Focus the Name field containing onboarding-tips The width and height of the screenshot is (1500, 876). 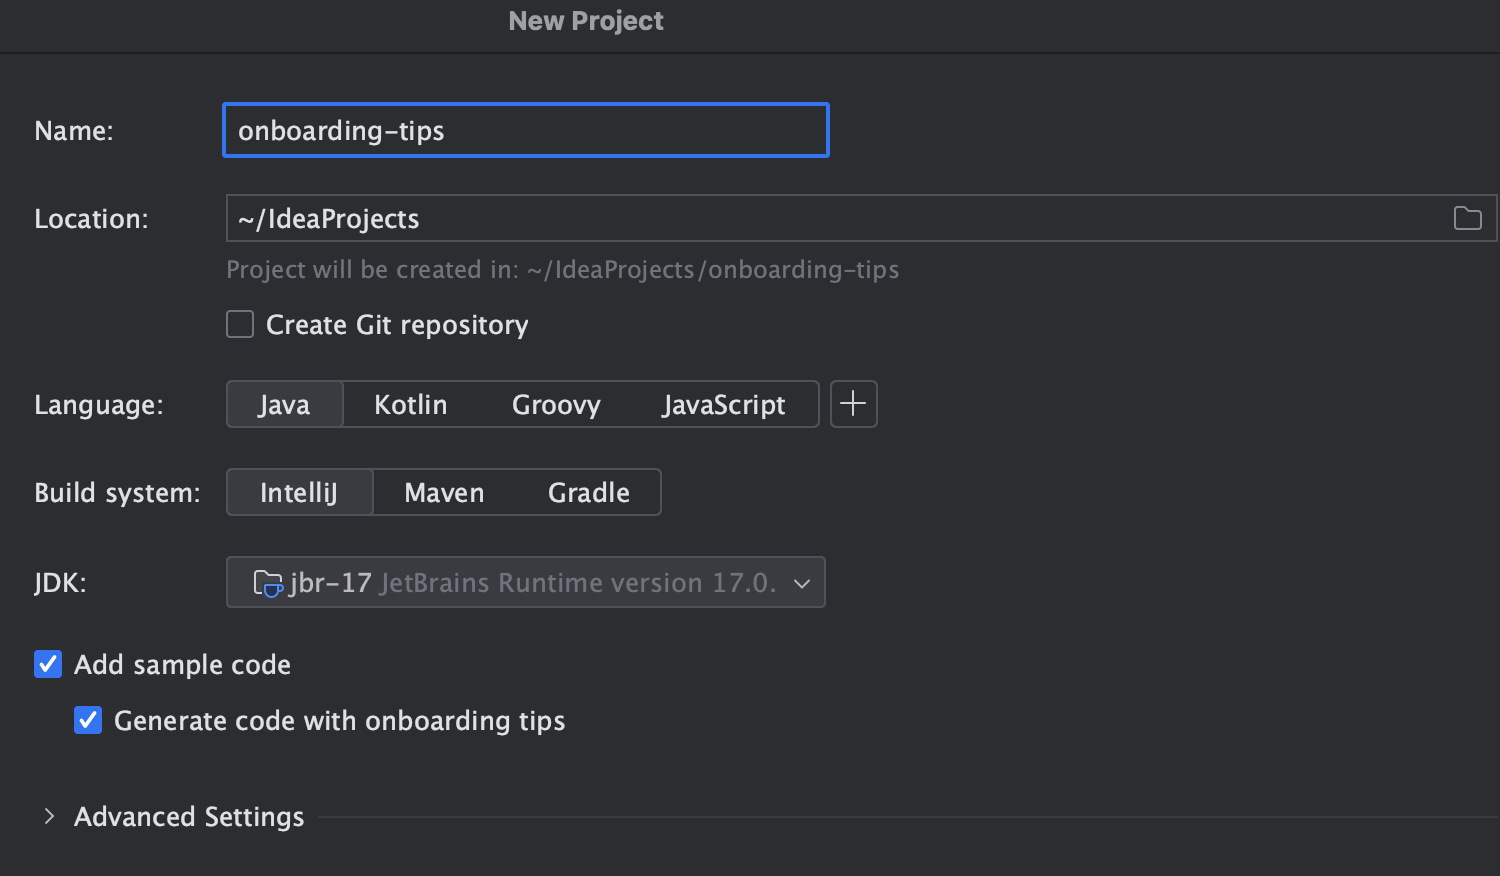tap(526, 131)
